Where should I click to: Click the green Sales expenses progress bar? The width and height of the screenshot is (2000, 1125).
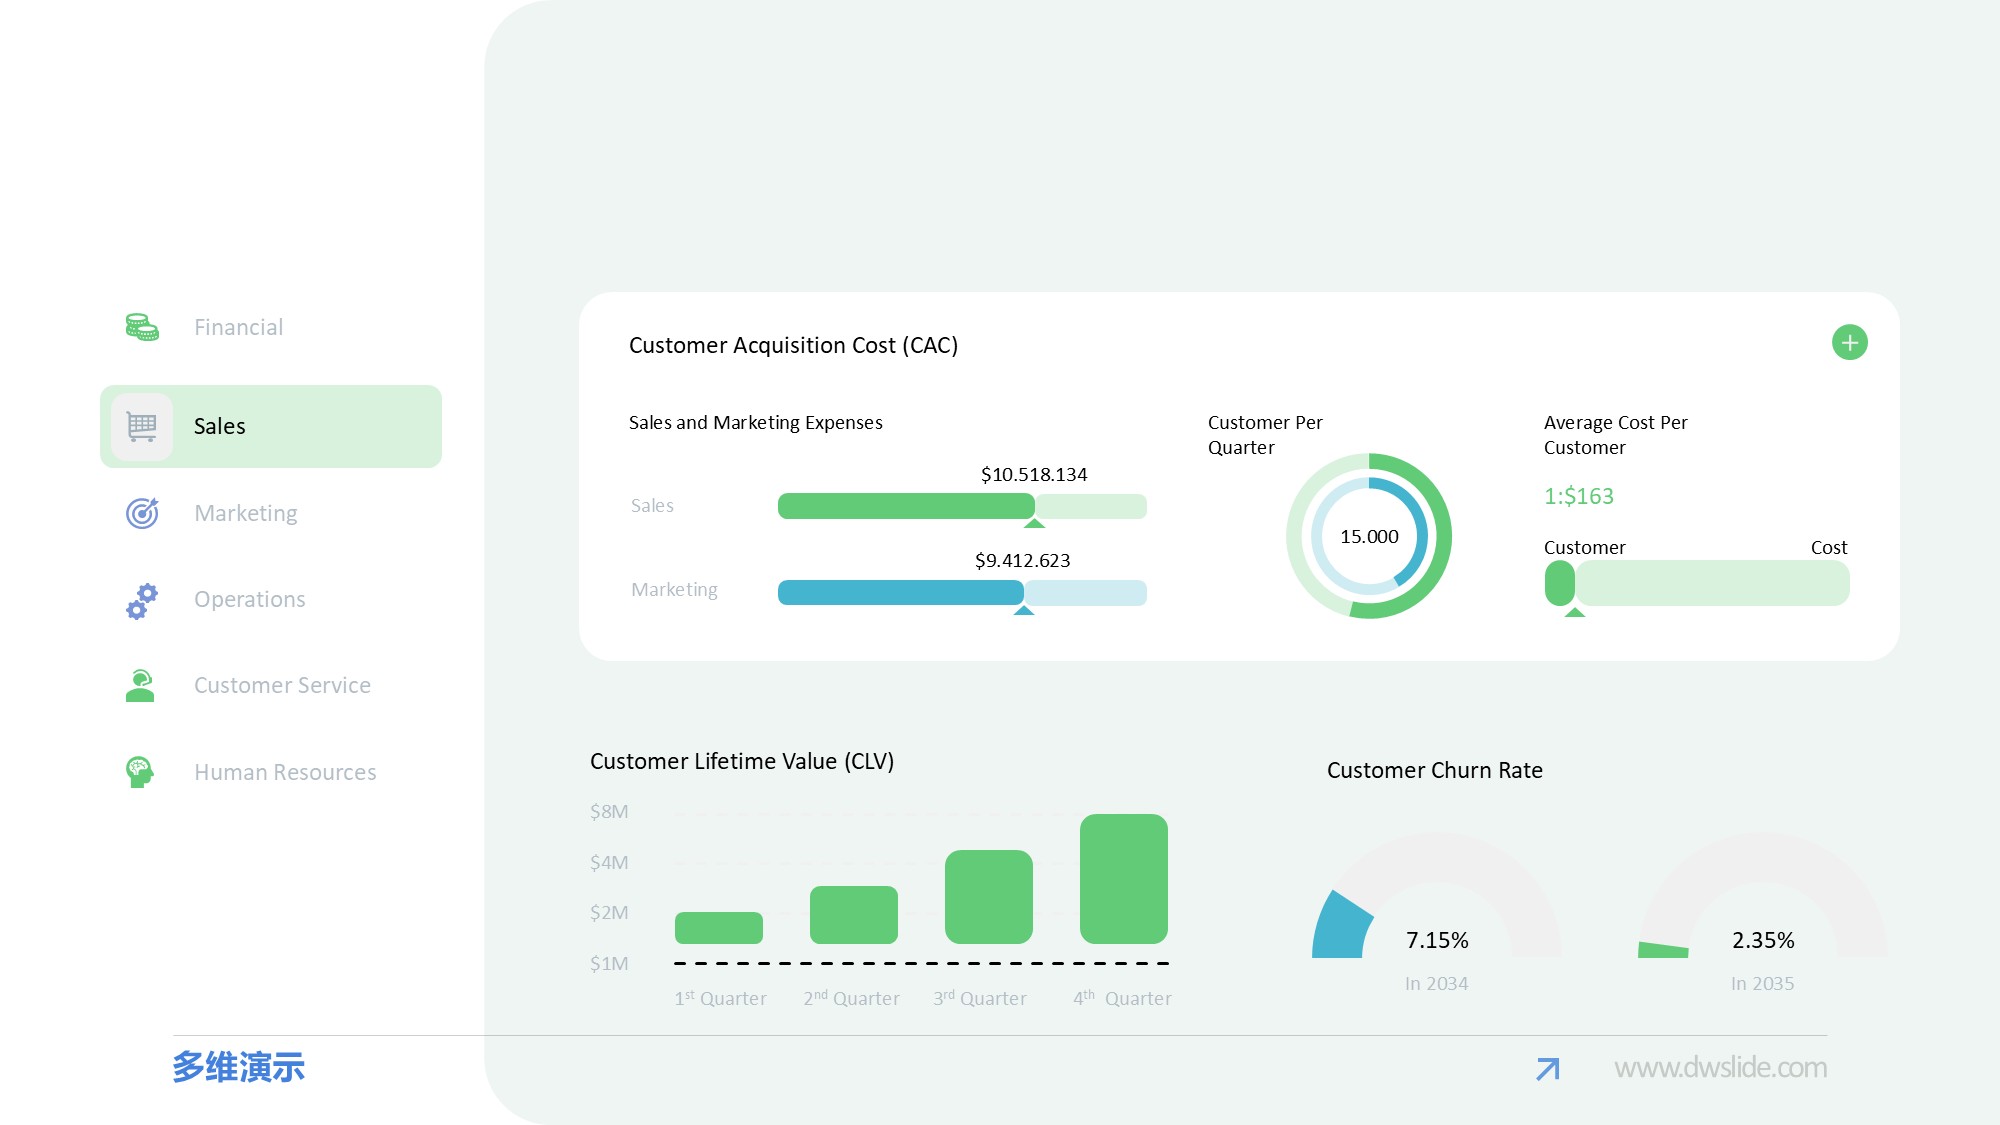click(x=905, y=506)
